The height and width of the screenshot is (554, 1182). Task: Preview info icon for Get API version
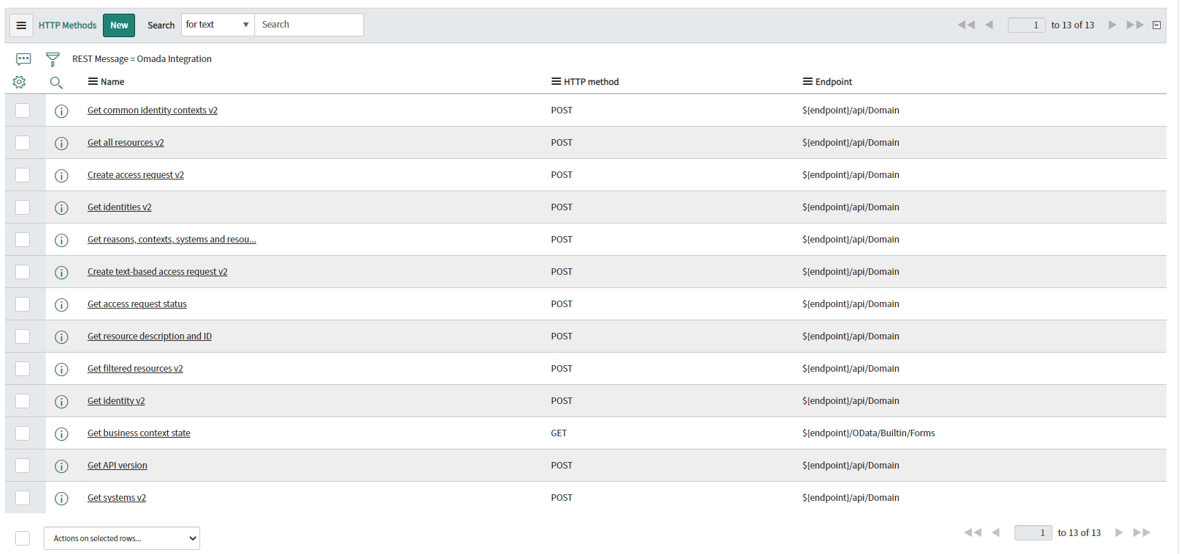tap(62, 466)
